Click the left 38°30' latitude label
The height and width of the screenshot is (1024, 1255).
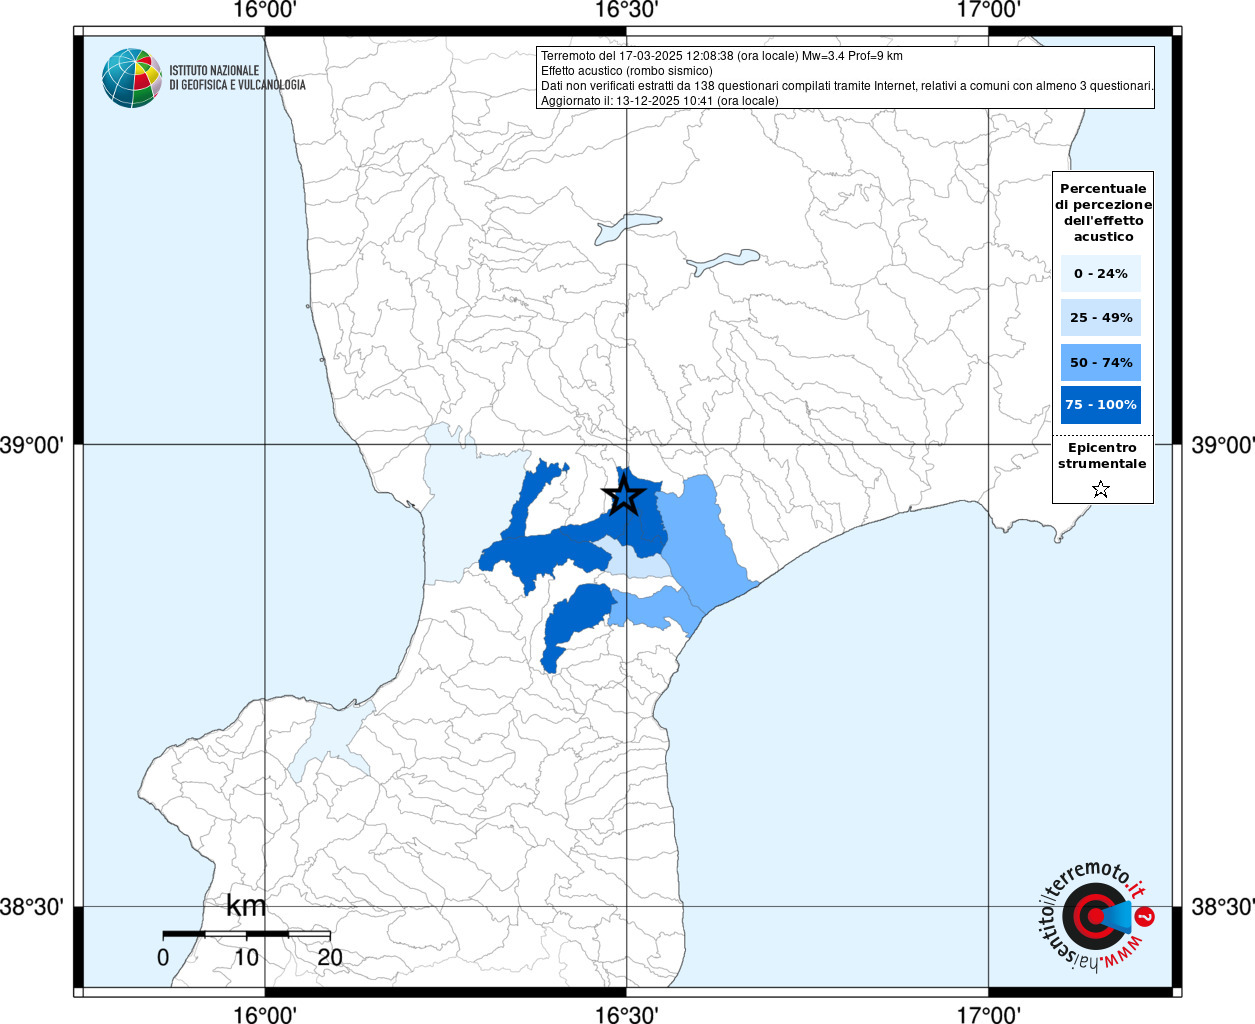point(32,907)
